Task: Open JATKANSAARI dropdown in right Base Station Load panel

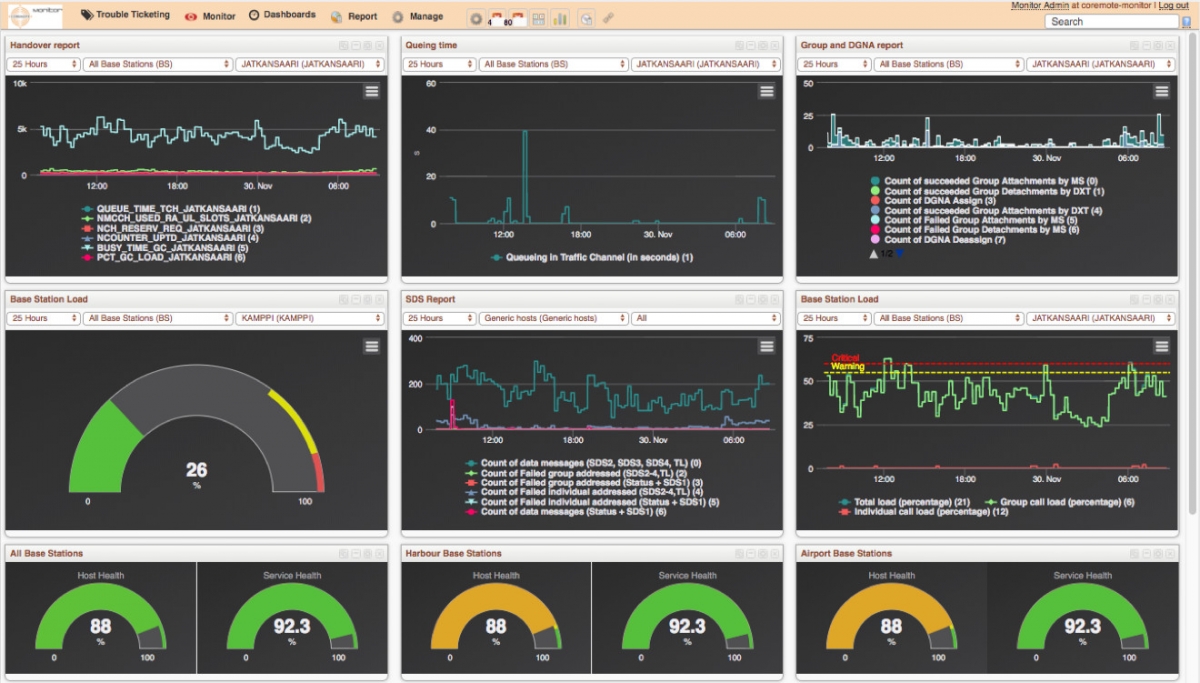Action: pyautogui.click(x=1100, y=318)
